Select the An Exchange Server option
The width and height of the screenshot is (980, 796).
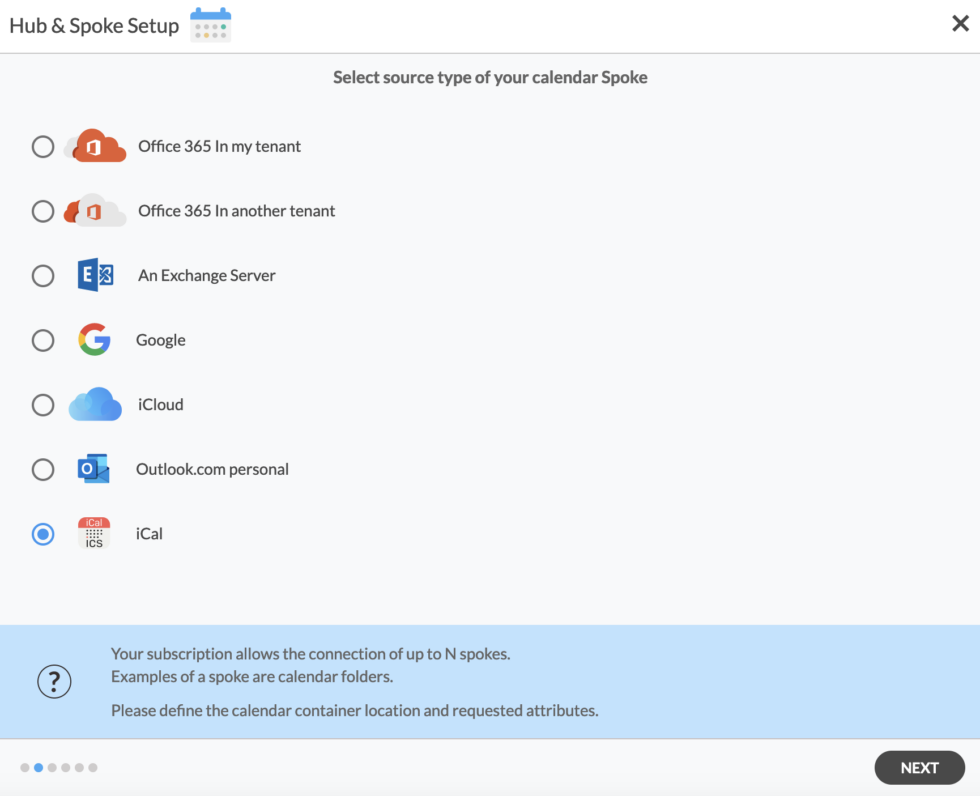pos(43,275)
